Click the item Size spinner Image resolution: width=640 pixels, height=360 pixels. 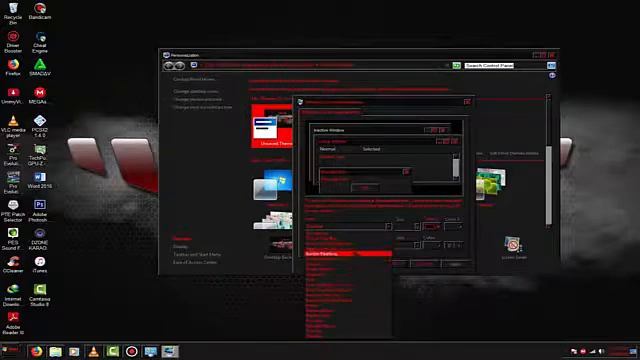(x=417, y=226)
